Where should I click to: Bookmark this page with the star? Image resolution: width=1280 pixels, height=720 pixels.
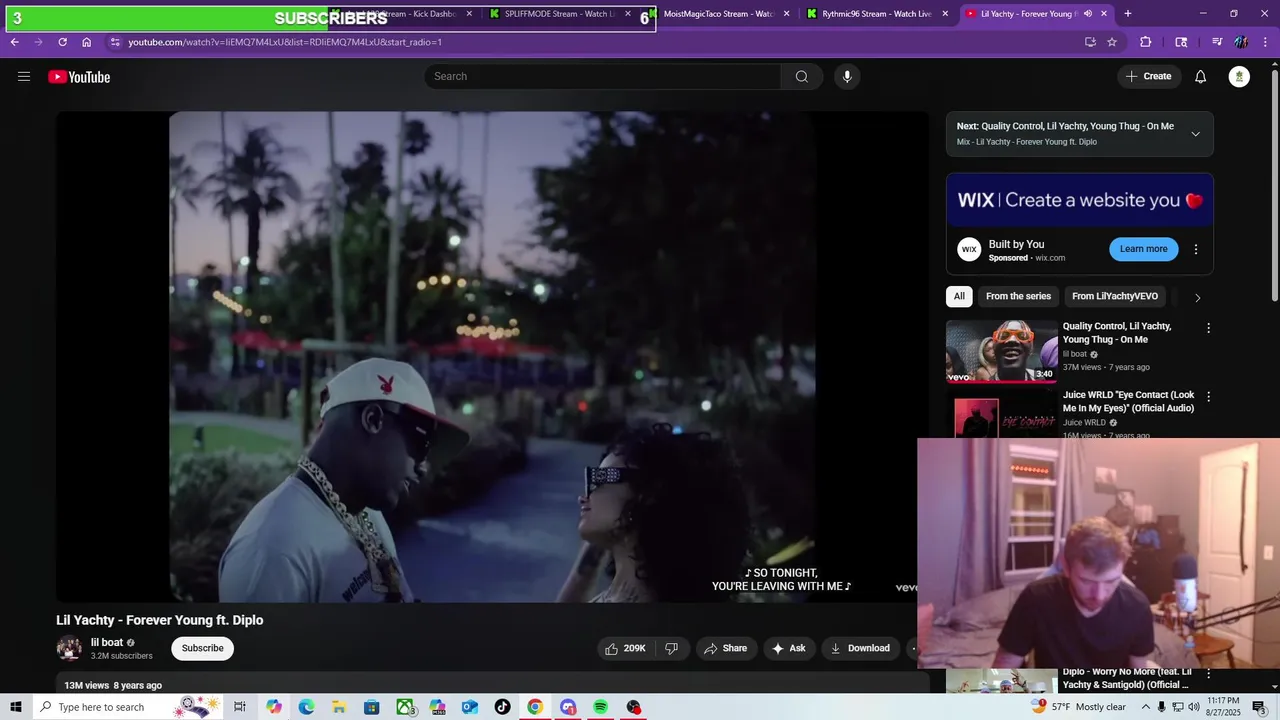click(x=1112, y=42)
